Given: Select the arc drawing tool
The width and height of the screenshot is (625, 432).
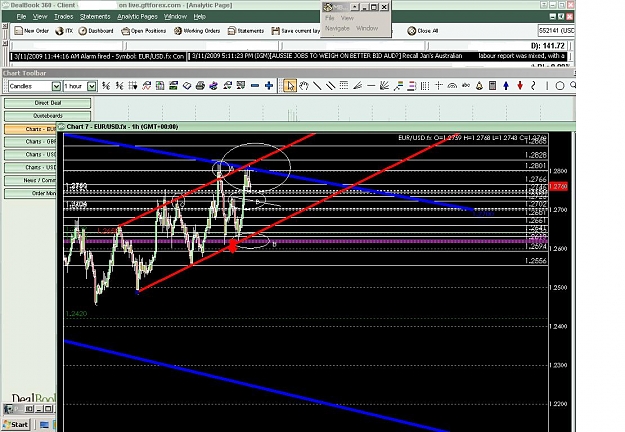Looking at the screenshot, I should [x=452, y=86].
